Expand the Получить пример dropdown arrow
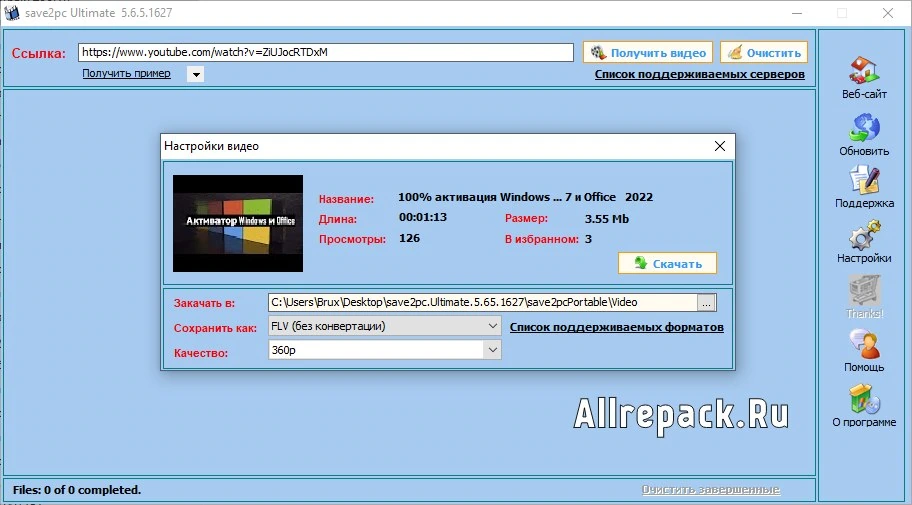912x505 pixels. point(195,74)
